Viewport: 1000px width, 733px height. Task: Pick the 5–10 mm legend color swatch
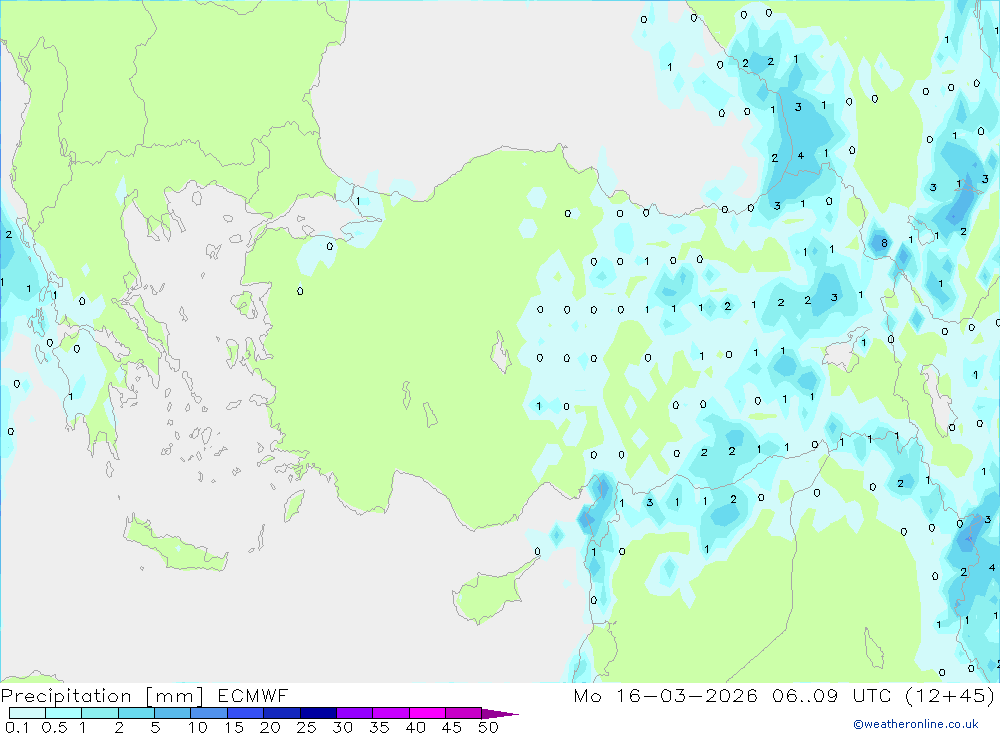click(x=173, y=714)
